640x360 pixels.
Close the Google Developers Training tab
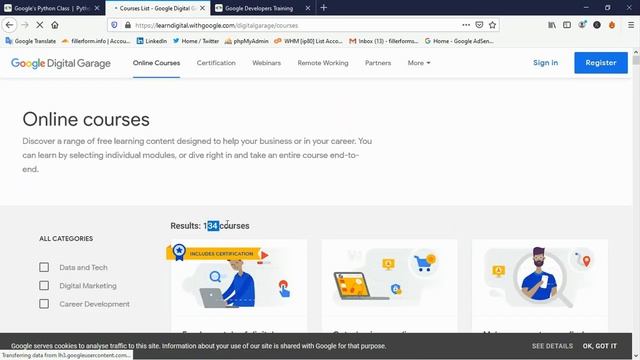(x=308, y=8)
